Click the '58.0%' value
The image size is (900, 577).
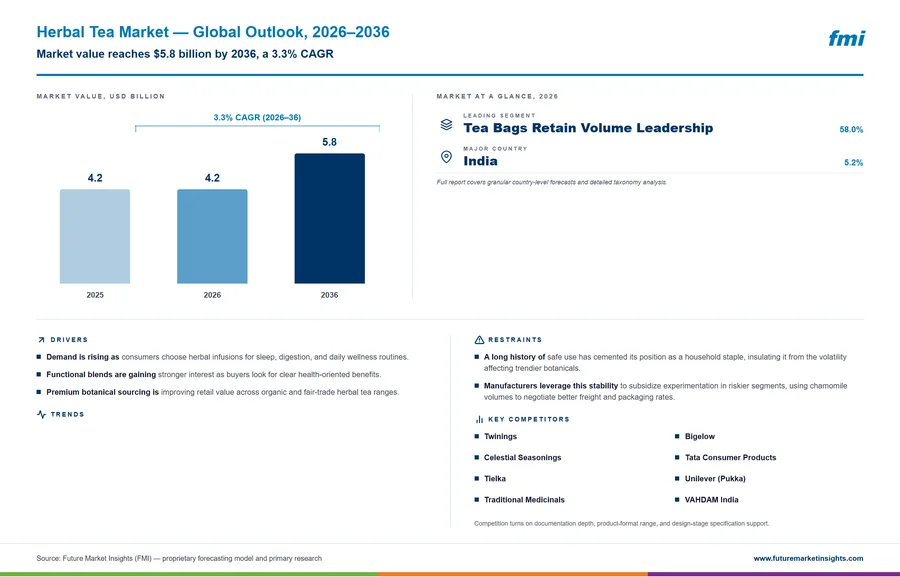point(851,130)
